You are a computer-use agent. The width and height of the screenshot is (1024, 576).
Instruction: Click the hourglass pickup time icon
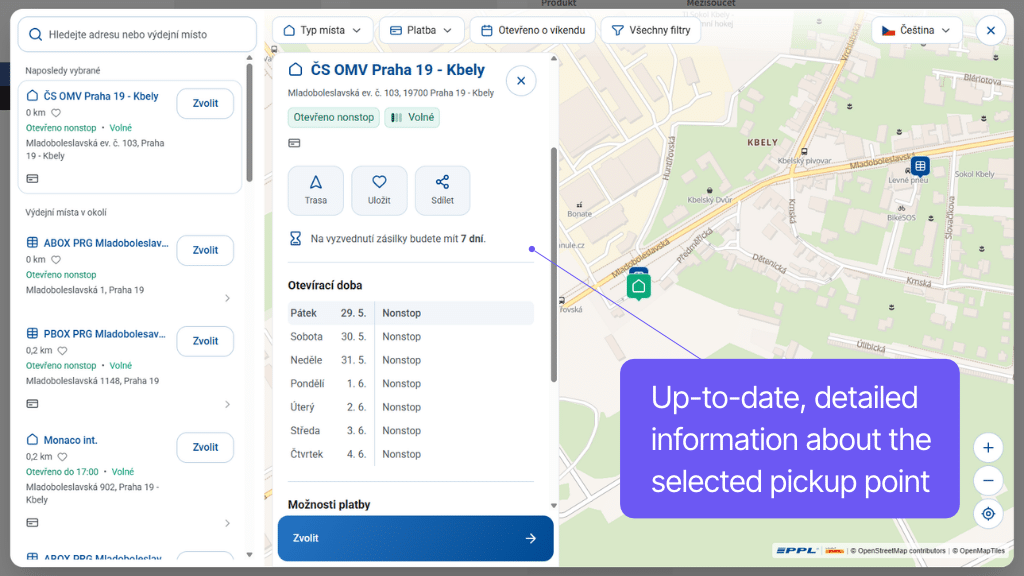295,238
